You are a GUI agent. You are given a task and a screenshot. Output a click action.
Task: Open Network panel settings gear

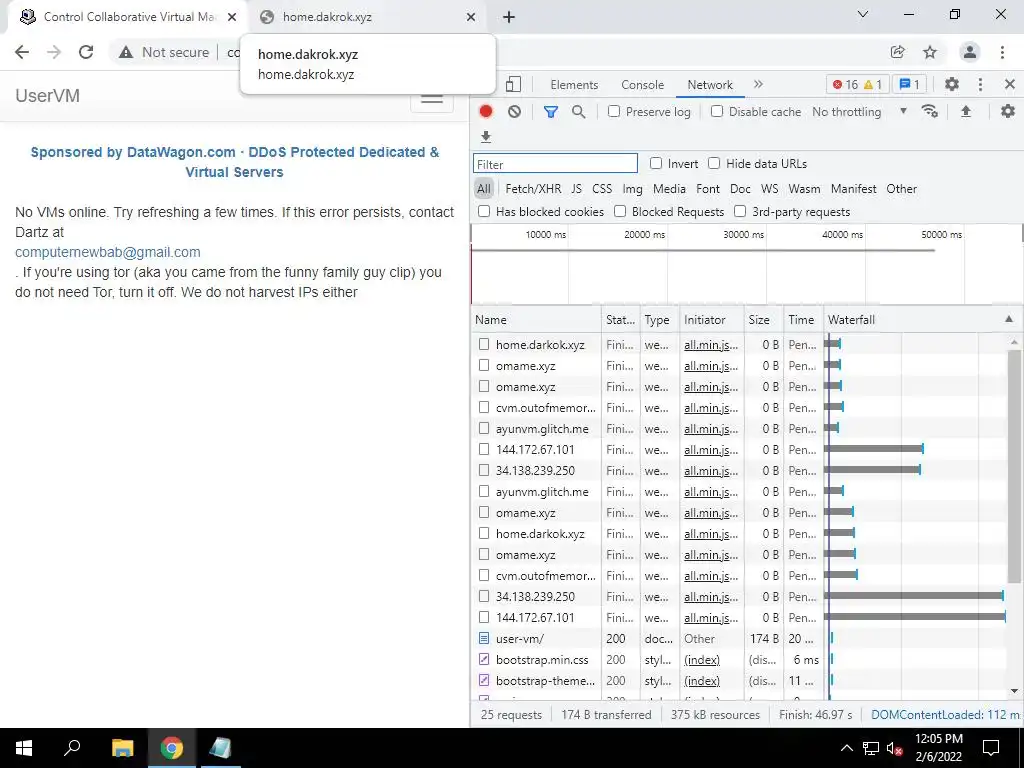(x=1008, y=111)
